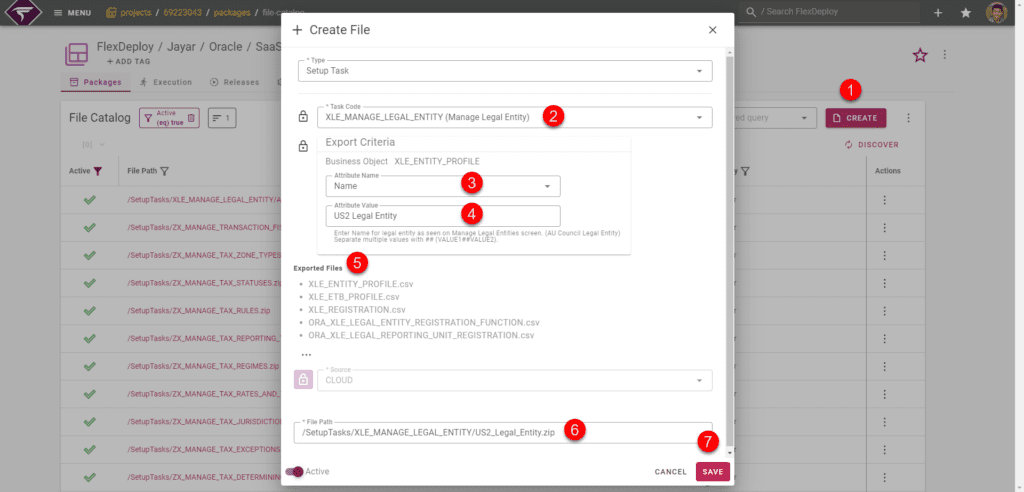
Task: Open the saved query dropdown left of CREATE
Action: 774,118
